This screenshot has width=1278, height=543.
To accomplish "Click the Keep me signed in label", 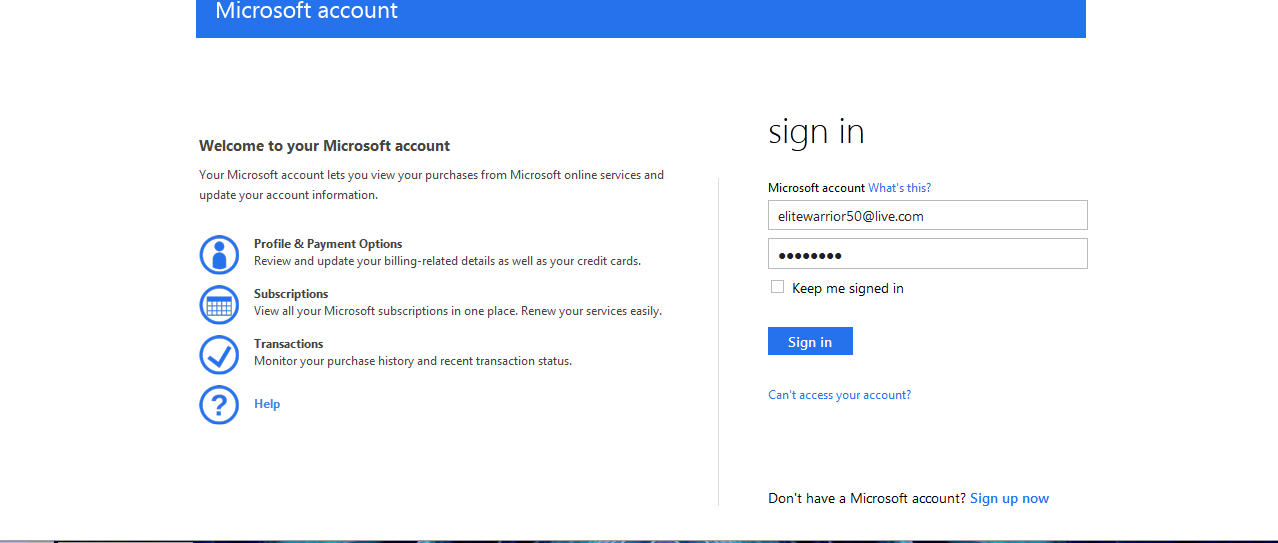I will (848, 288).
